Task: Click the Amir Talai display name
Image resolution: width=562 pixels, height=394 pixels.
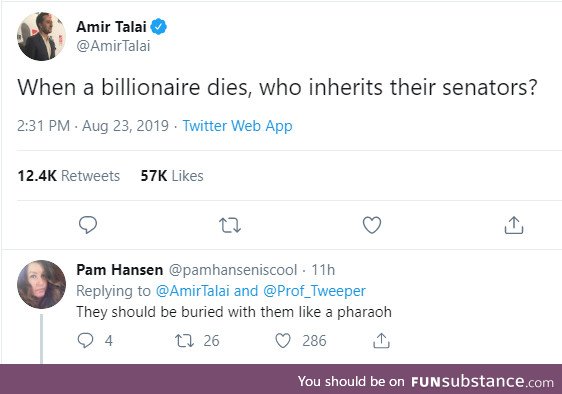Action: [111, 27]
